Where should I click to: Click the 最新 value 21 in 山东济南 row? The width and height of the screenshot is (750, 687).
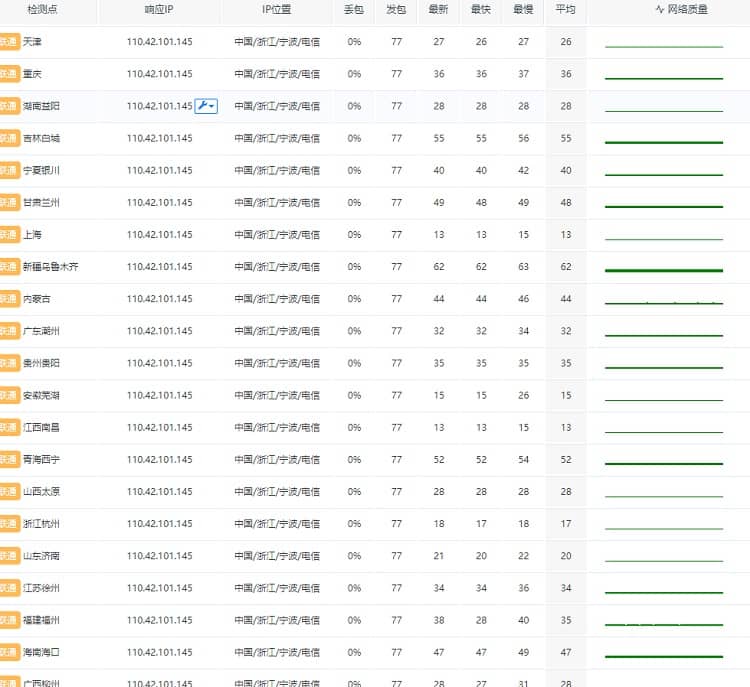pos(439,555)
